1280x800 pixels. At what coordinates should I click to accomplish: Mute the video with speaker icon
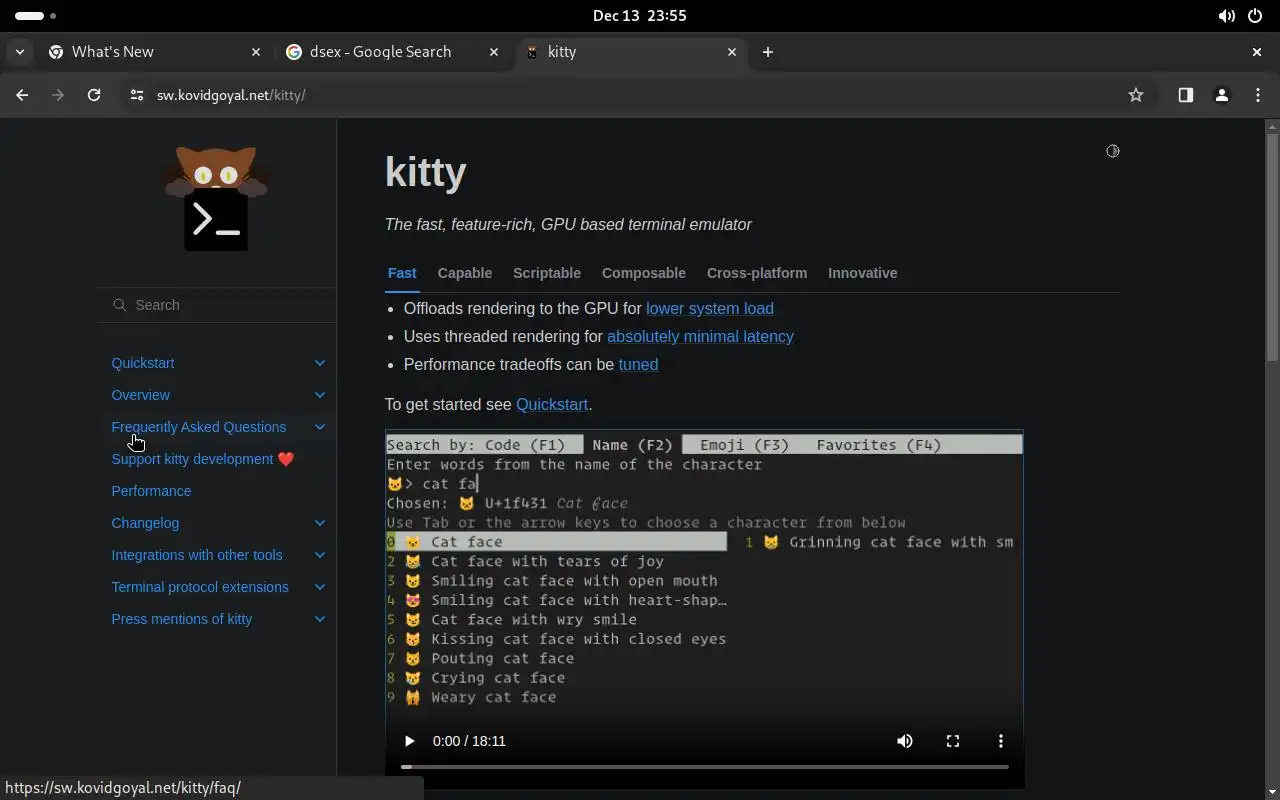click(x=905, y=741)
